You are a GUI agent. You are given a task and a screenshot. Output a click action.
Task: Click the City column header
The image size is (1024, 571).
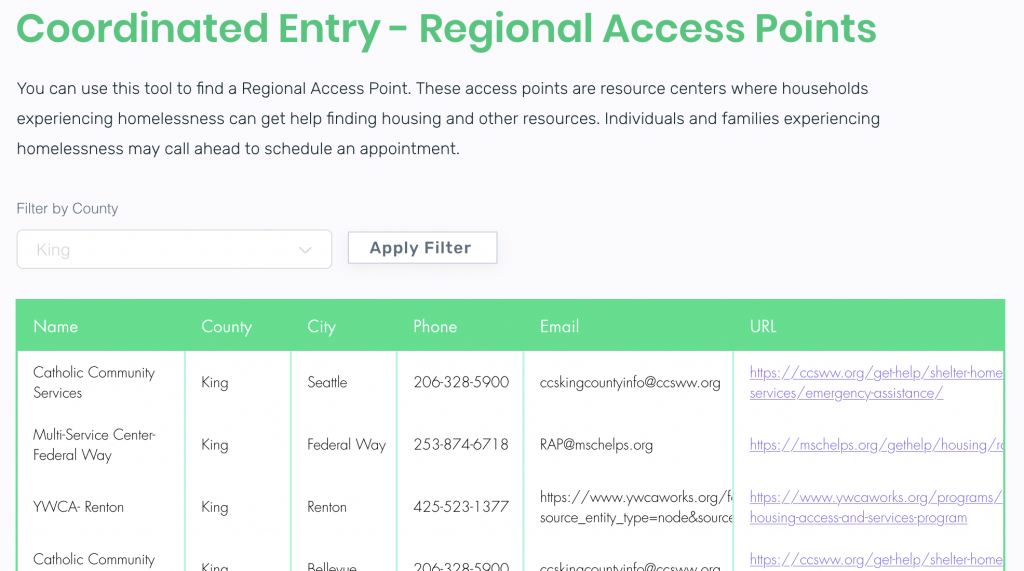pyautogui.click(x=321, y=327)
